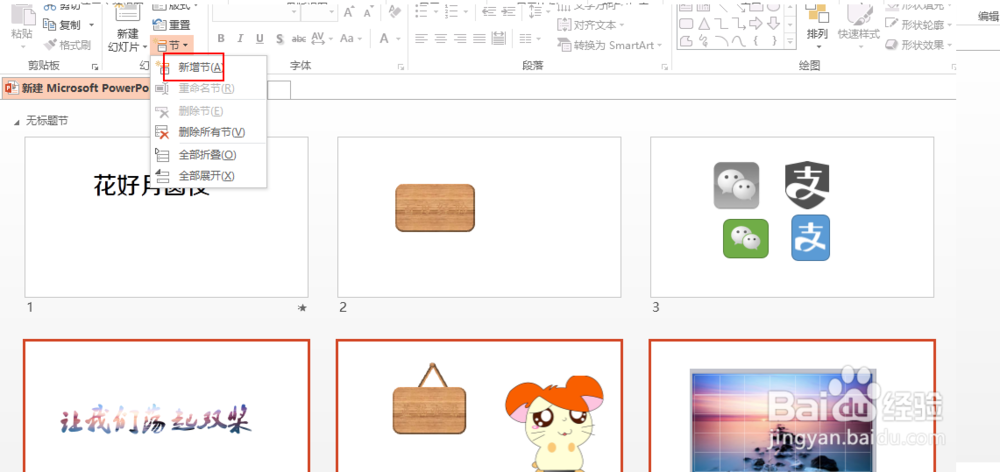
Task: Choose the elbow connector shape
Action: (x=721, y=24)
